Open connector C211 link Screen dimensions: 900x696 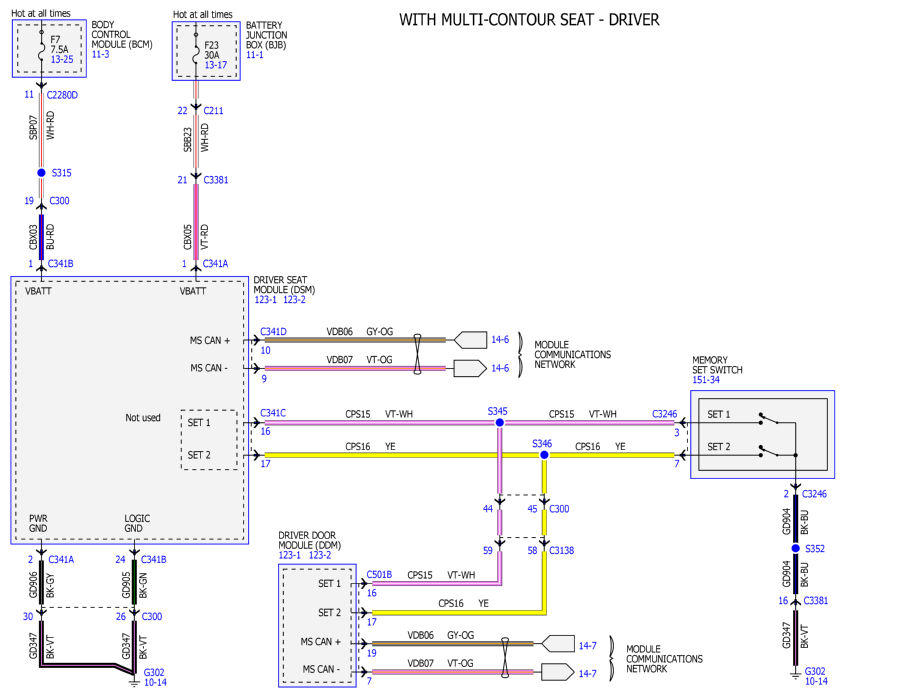tap(214, 111)
